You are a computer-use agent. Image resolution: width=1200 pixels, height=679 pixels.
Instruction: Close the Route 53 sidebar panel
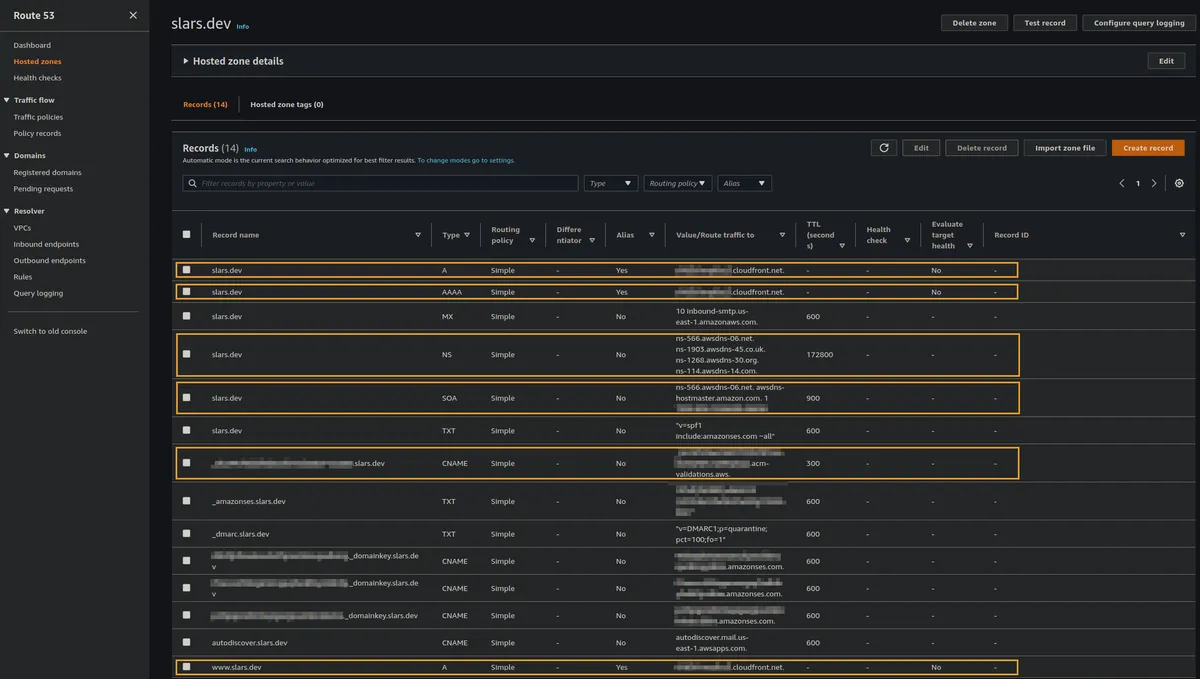[133, 15]
